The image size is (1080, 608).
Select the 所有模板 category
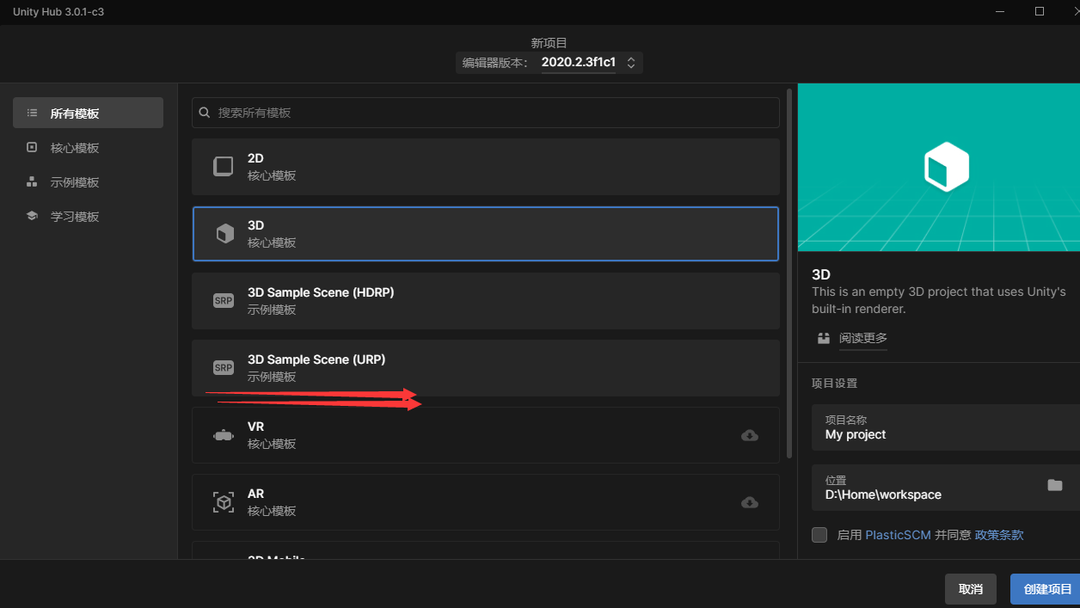[88, 113]
